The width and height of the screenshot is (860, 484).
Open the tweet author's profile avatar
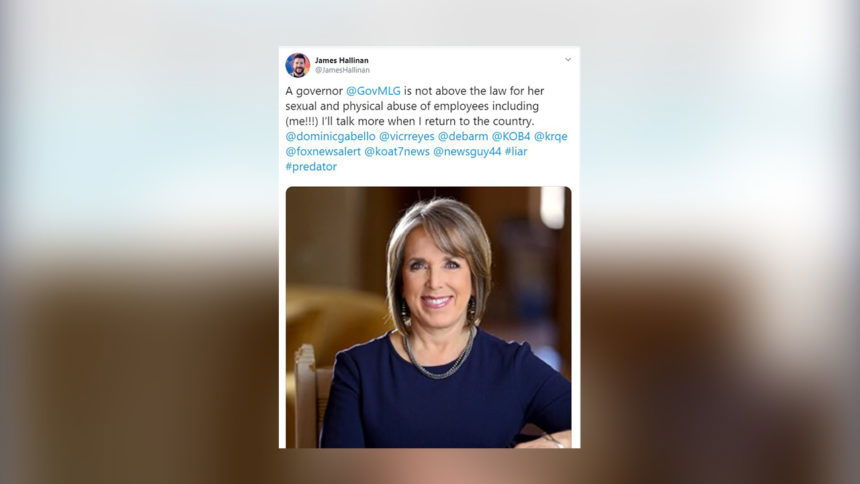pos(297,65)
